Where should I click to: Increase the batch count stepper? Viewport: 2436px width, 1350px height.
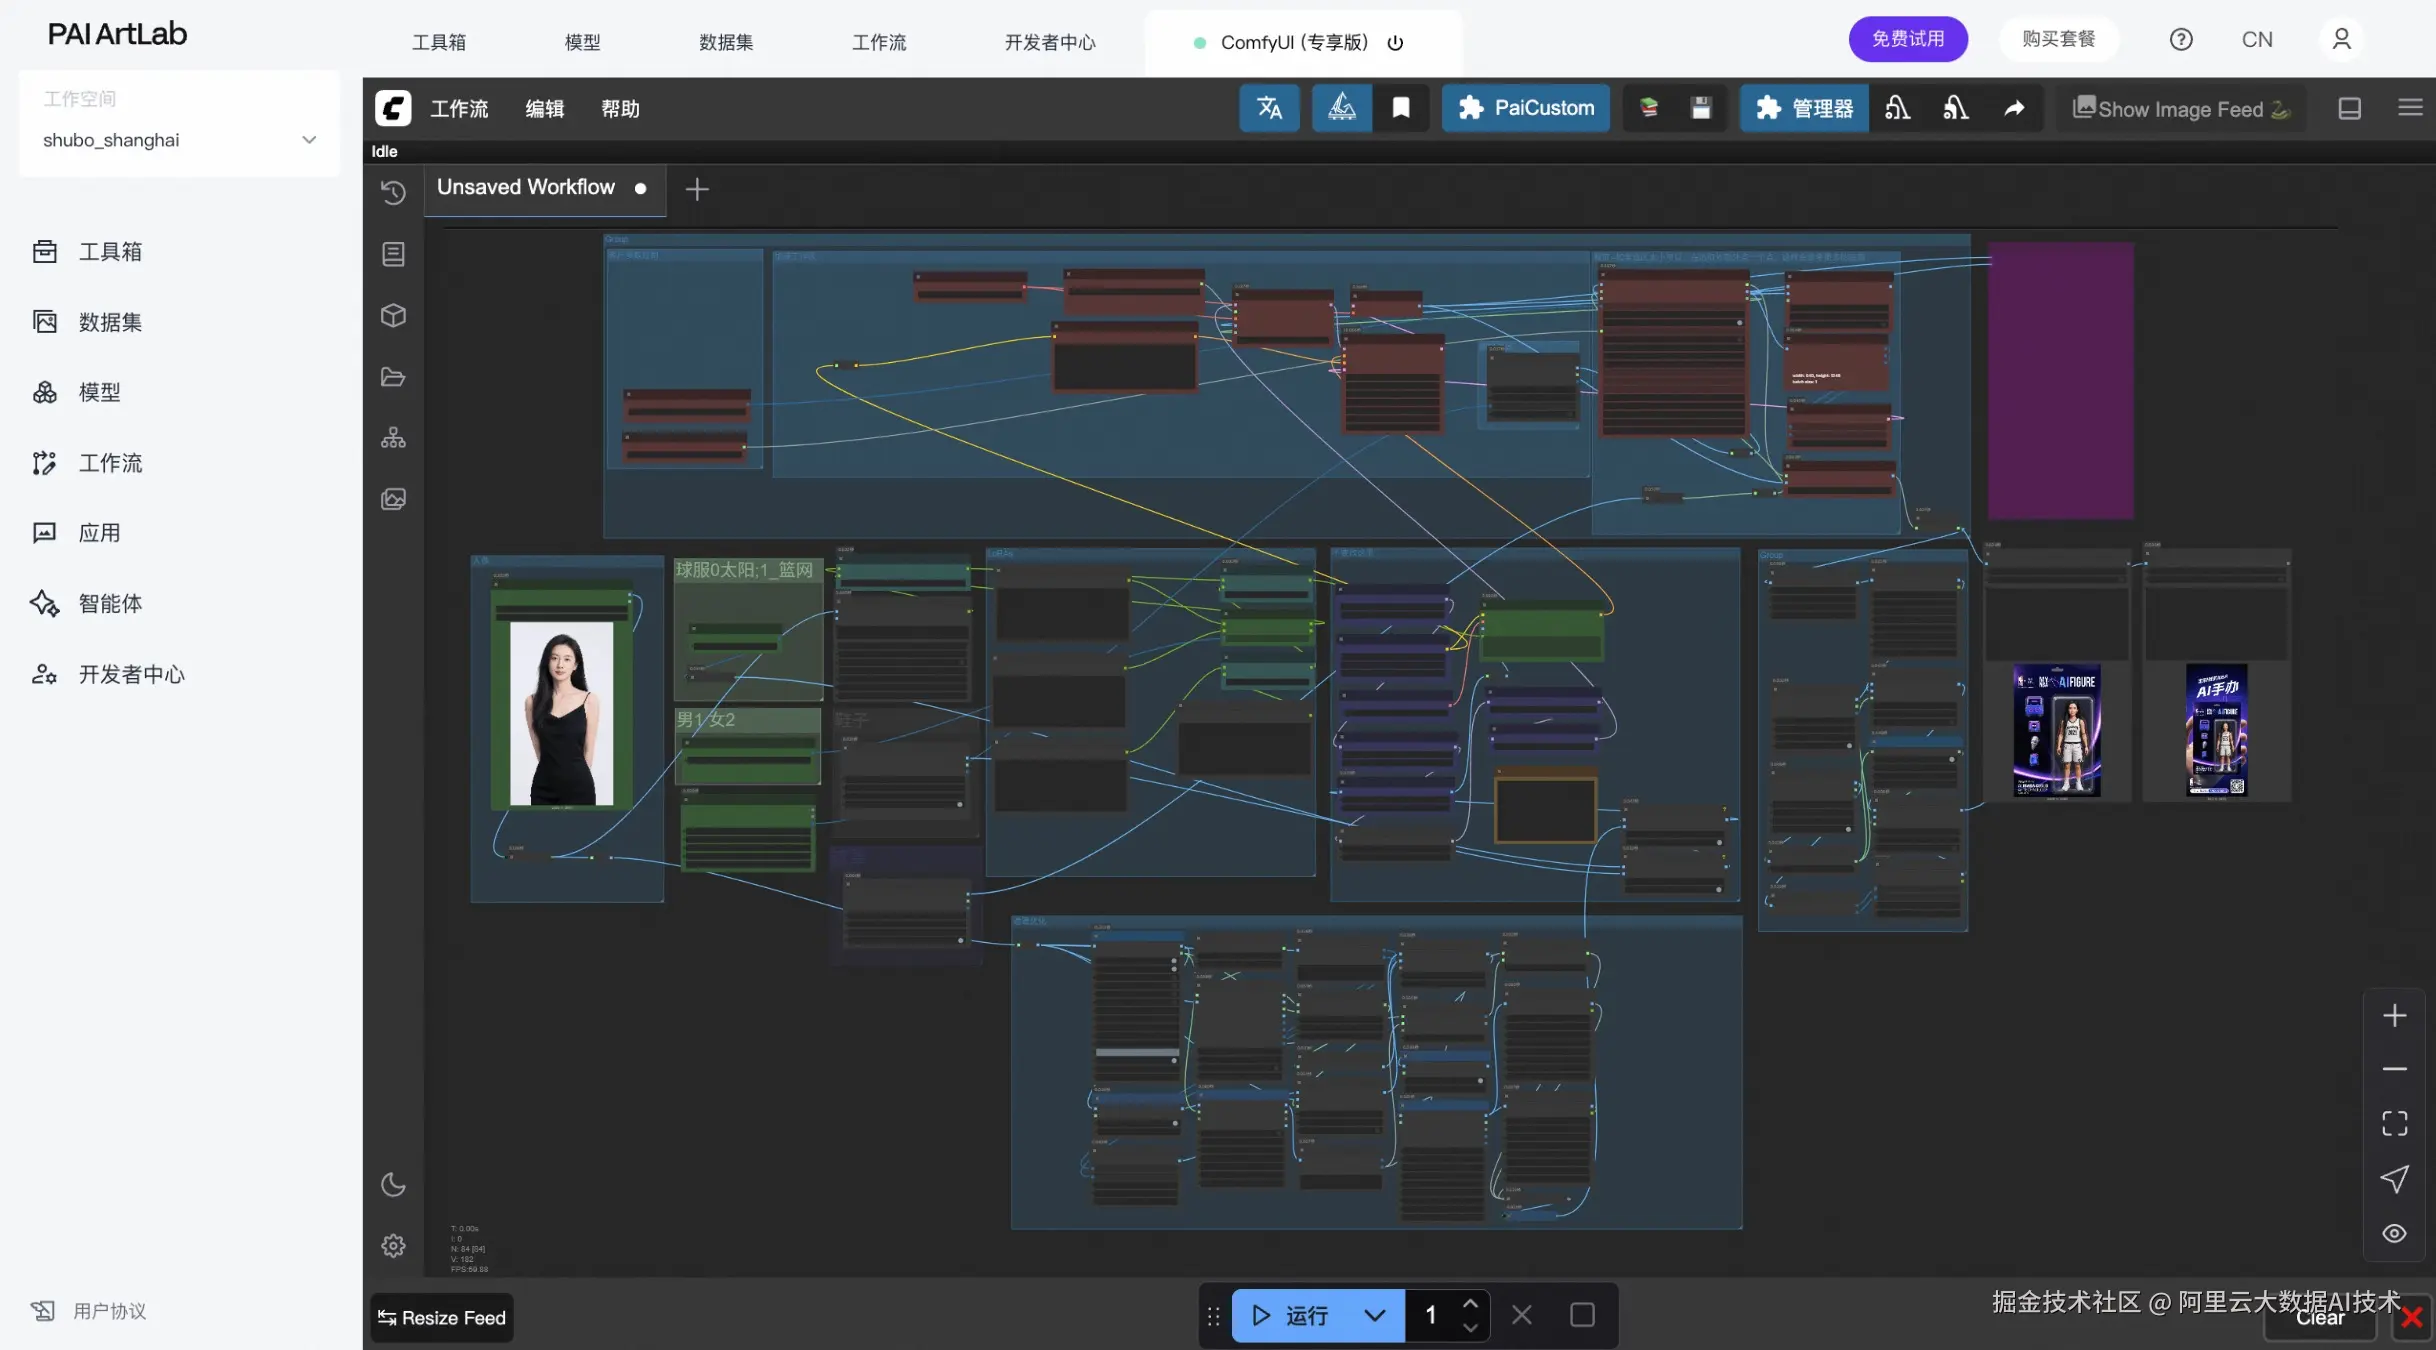click(x=1470, y=1304)
